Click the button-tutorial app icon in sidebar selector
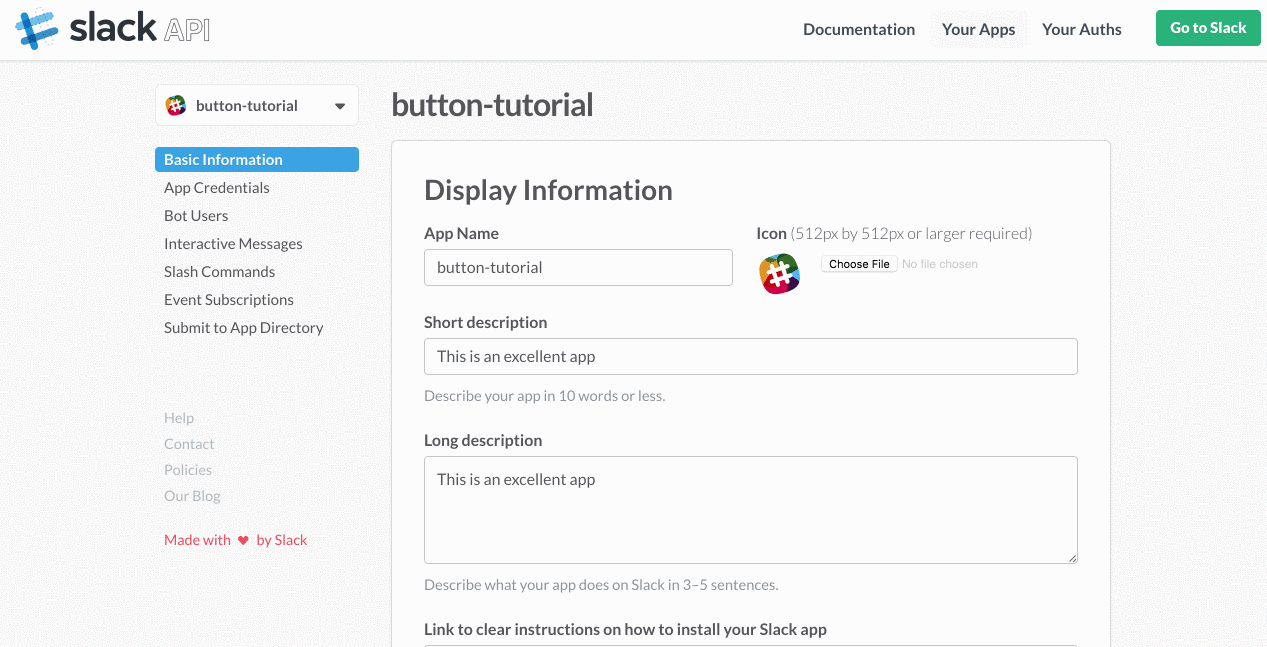Image resolution: width=1267 pixels, height=647 pixels. click(x=176, y=106)
